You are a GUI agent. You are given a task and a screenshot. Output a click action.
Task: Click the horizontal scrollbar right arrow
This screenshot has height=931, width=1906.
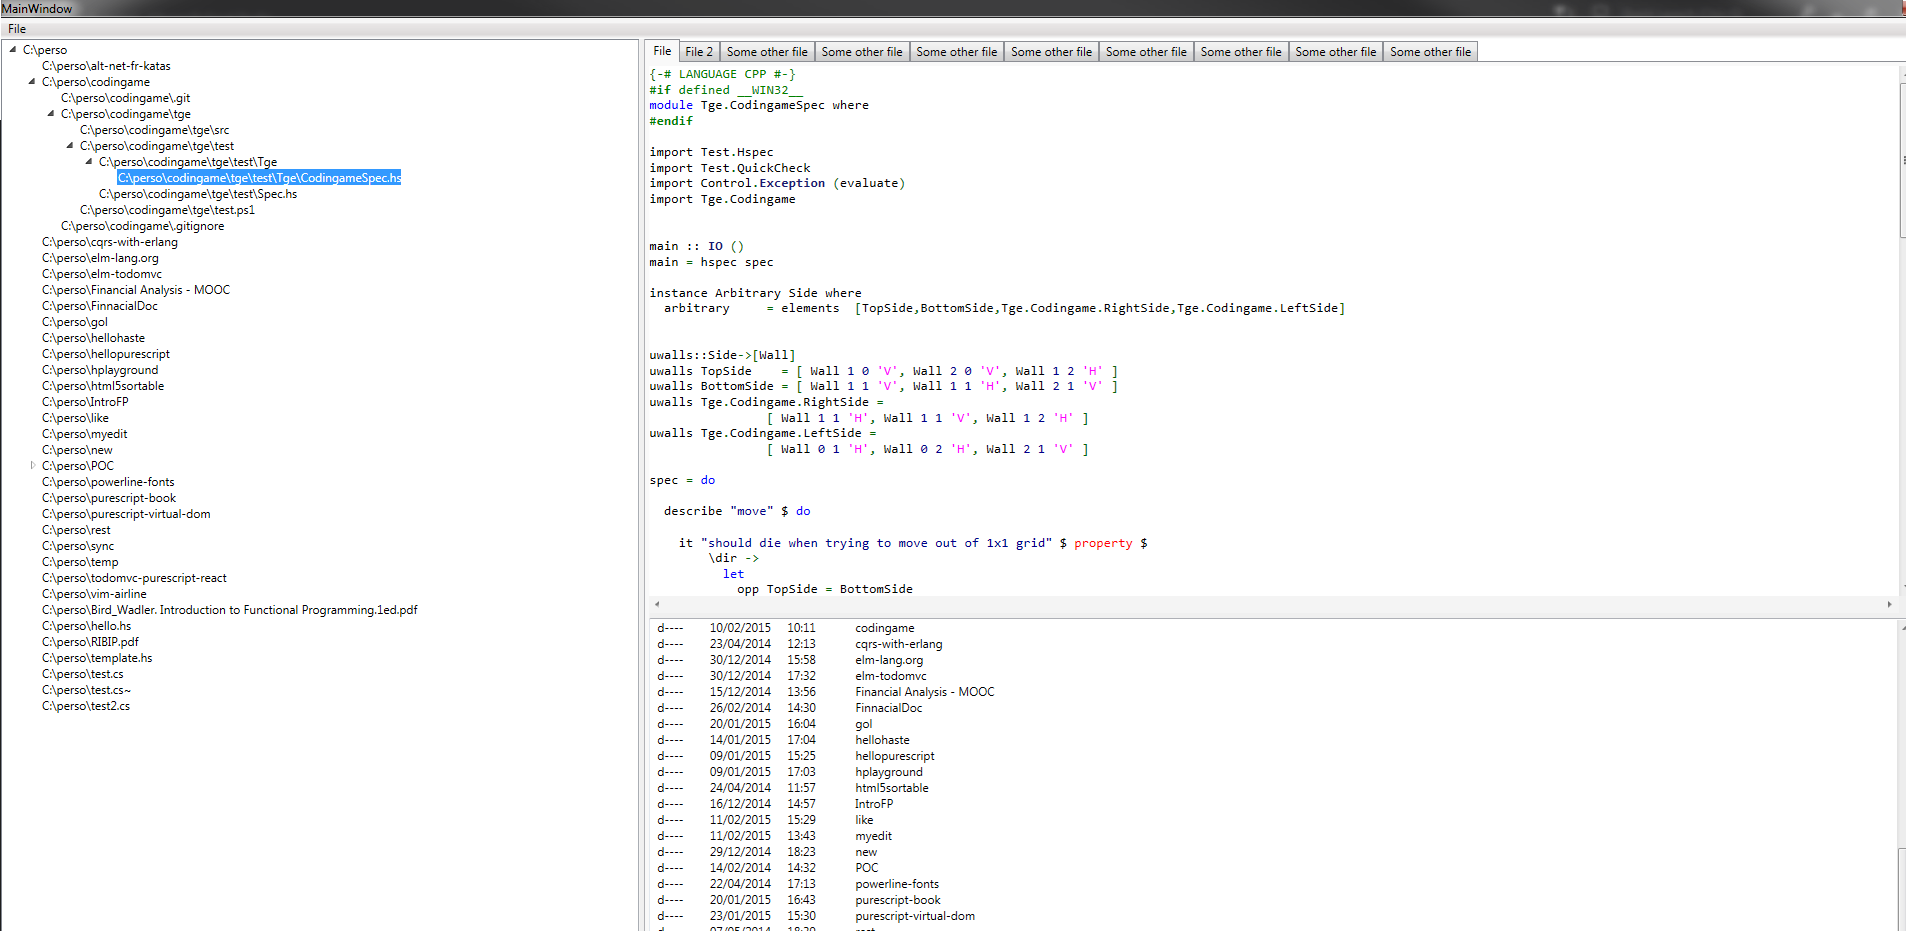[1889, 604]
